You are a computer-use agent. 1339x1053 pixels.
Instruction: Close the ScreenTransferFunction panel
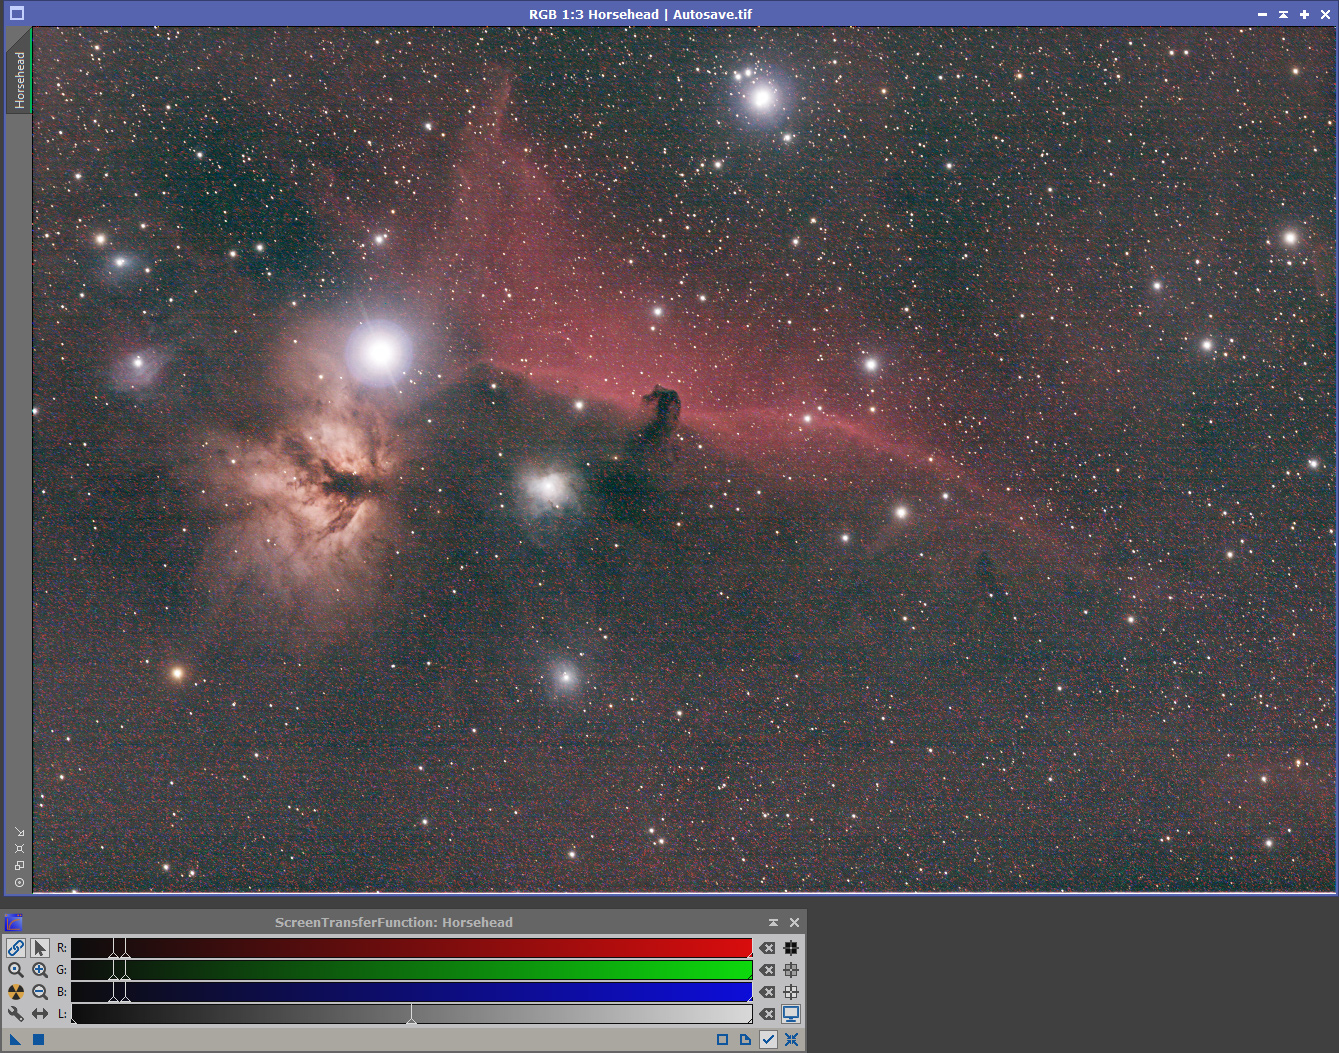(x=795, y=923)
